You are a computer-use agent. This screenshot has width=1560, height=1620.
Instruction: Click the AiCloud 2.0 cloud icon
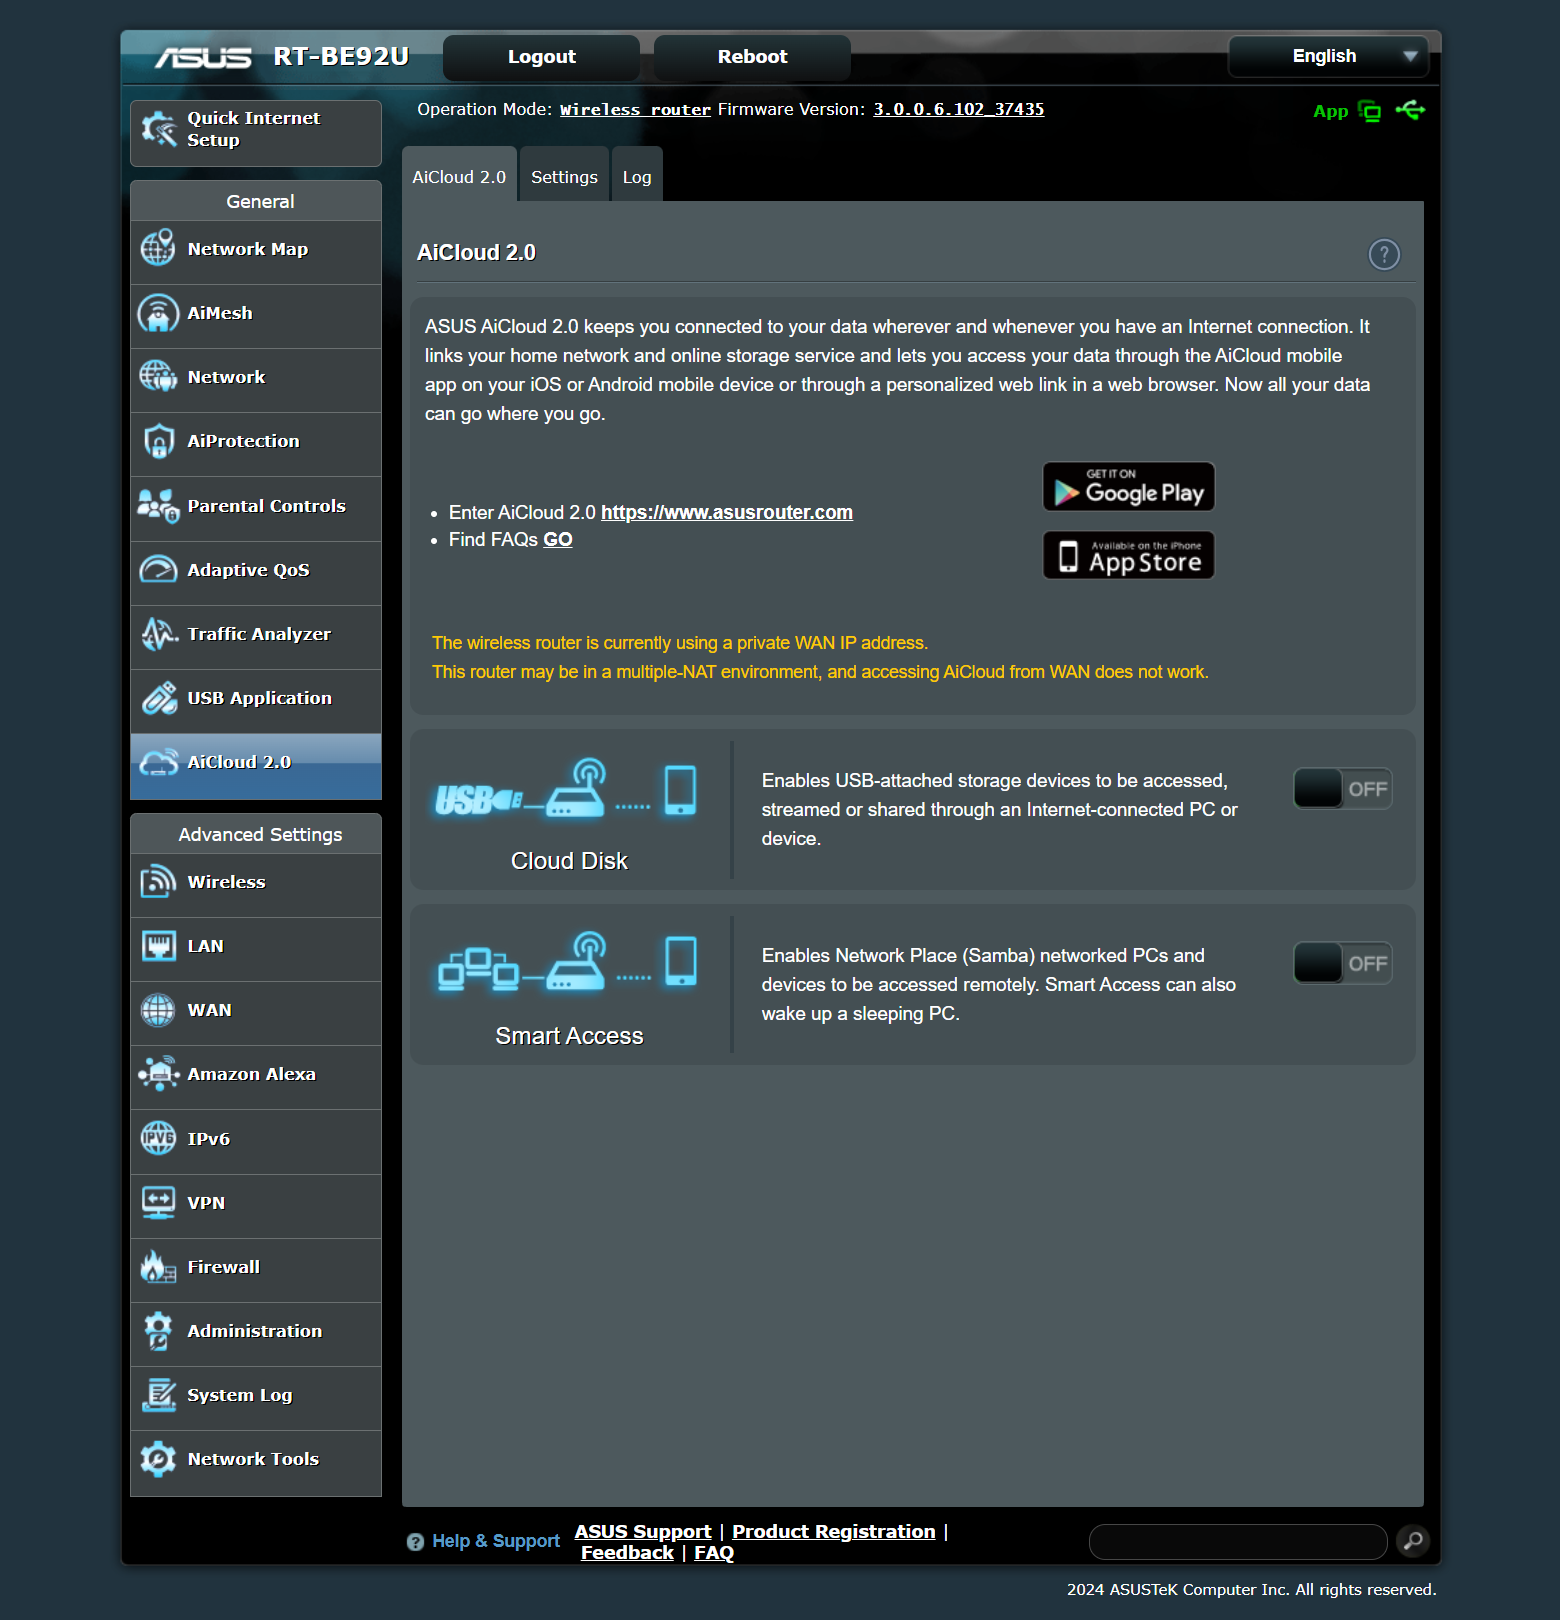[x=158, y=762]
